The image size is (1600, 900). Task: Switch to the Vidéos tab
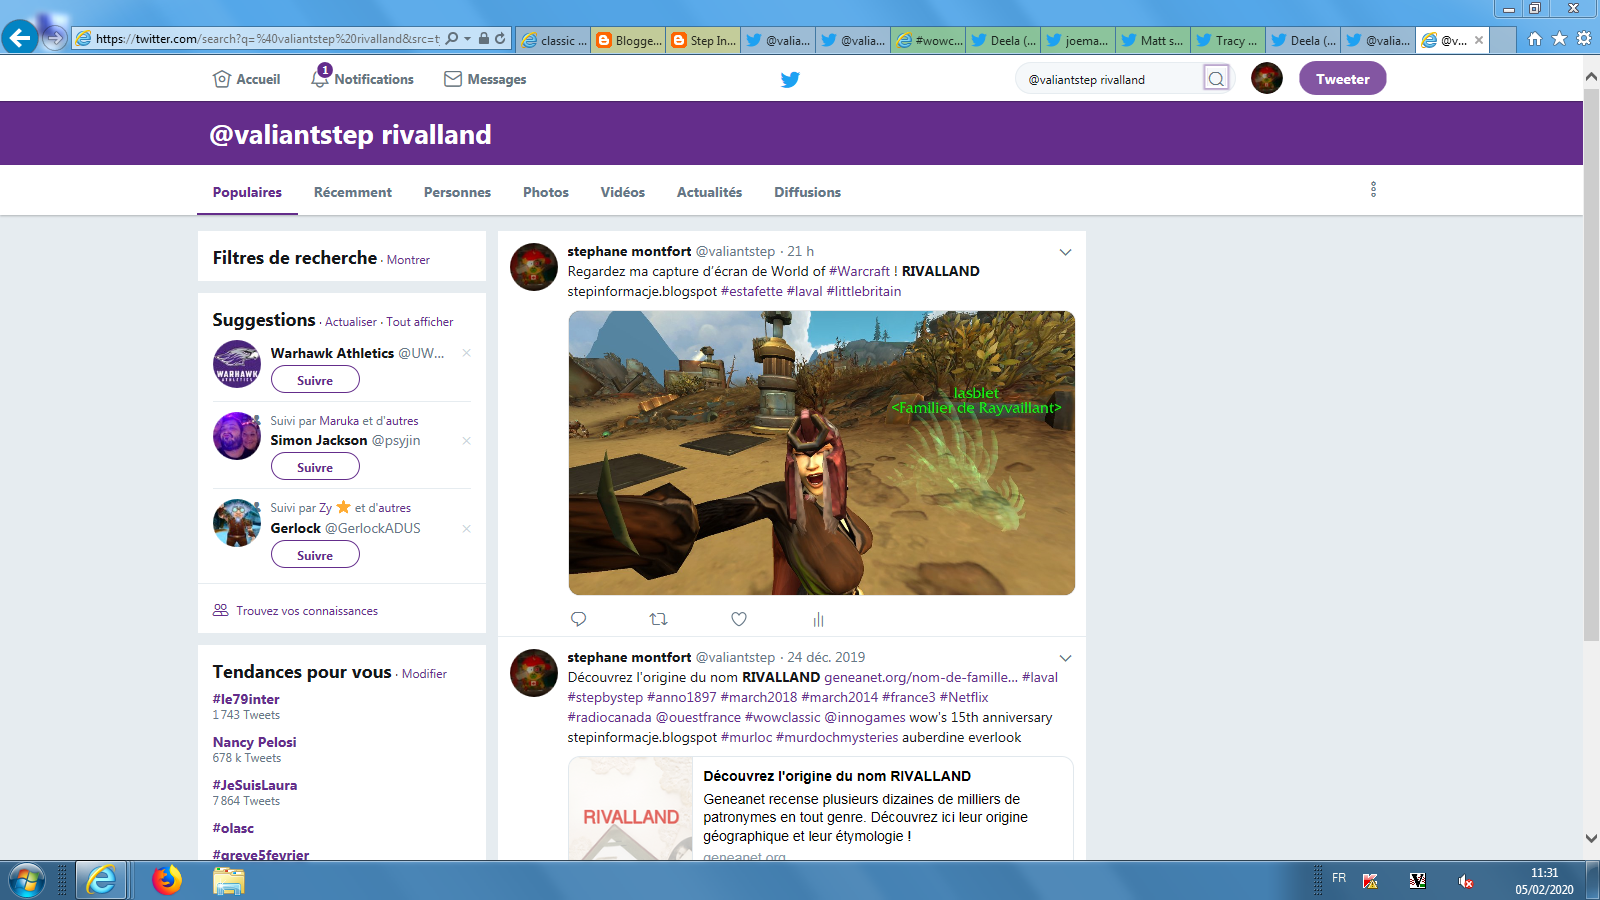point(623,192)
